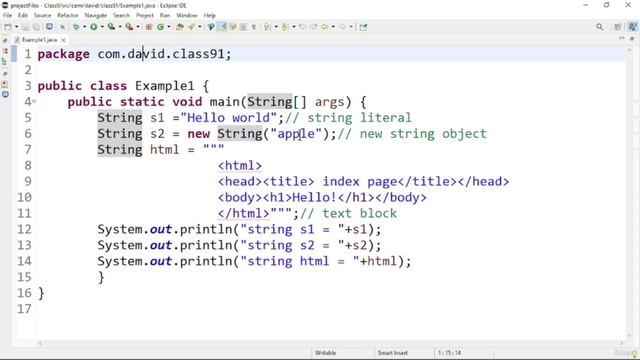Screen dimensions: 640x360
Task: Open the Source menu
Action: click(42, 15)
